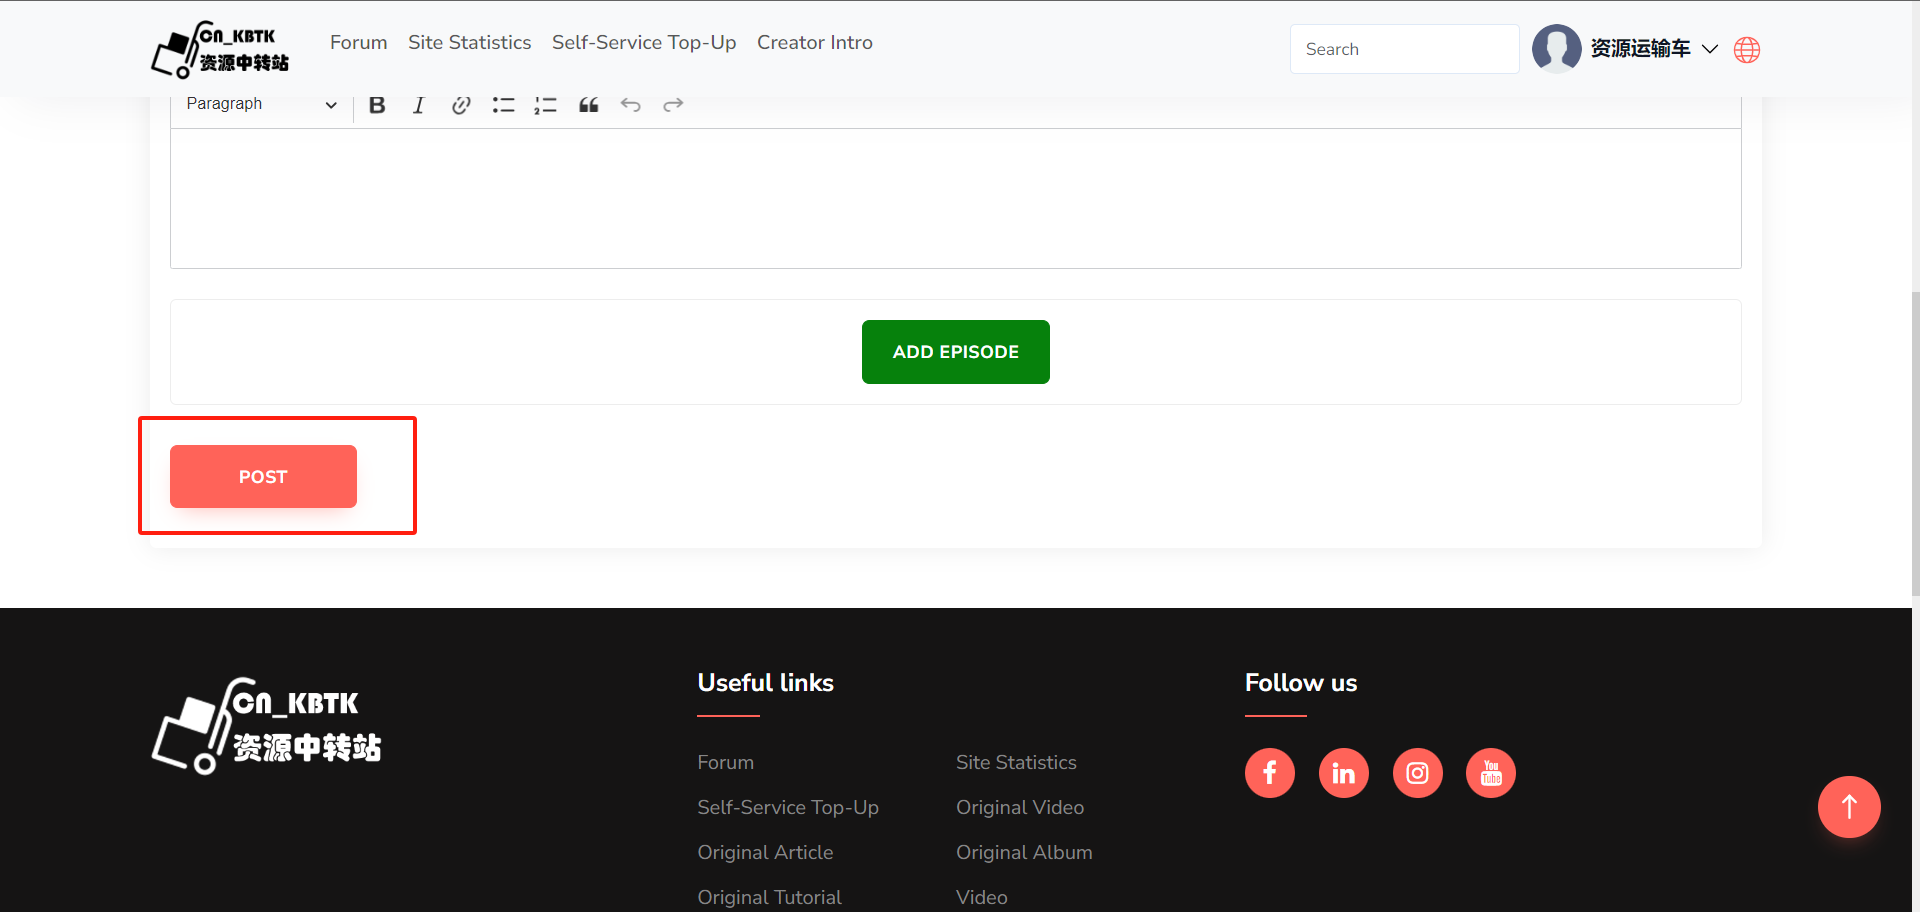
Task: Redo the last editor change
Action: click(673, 105)
